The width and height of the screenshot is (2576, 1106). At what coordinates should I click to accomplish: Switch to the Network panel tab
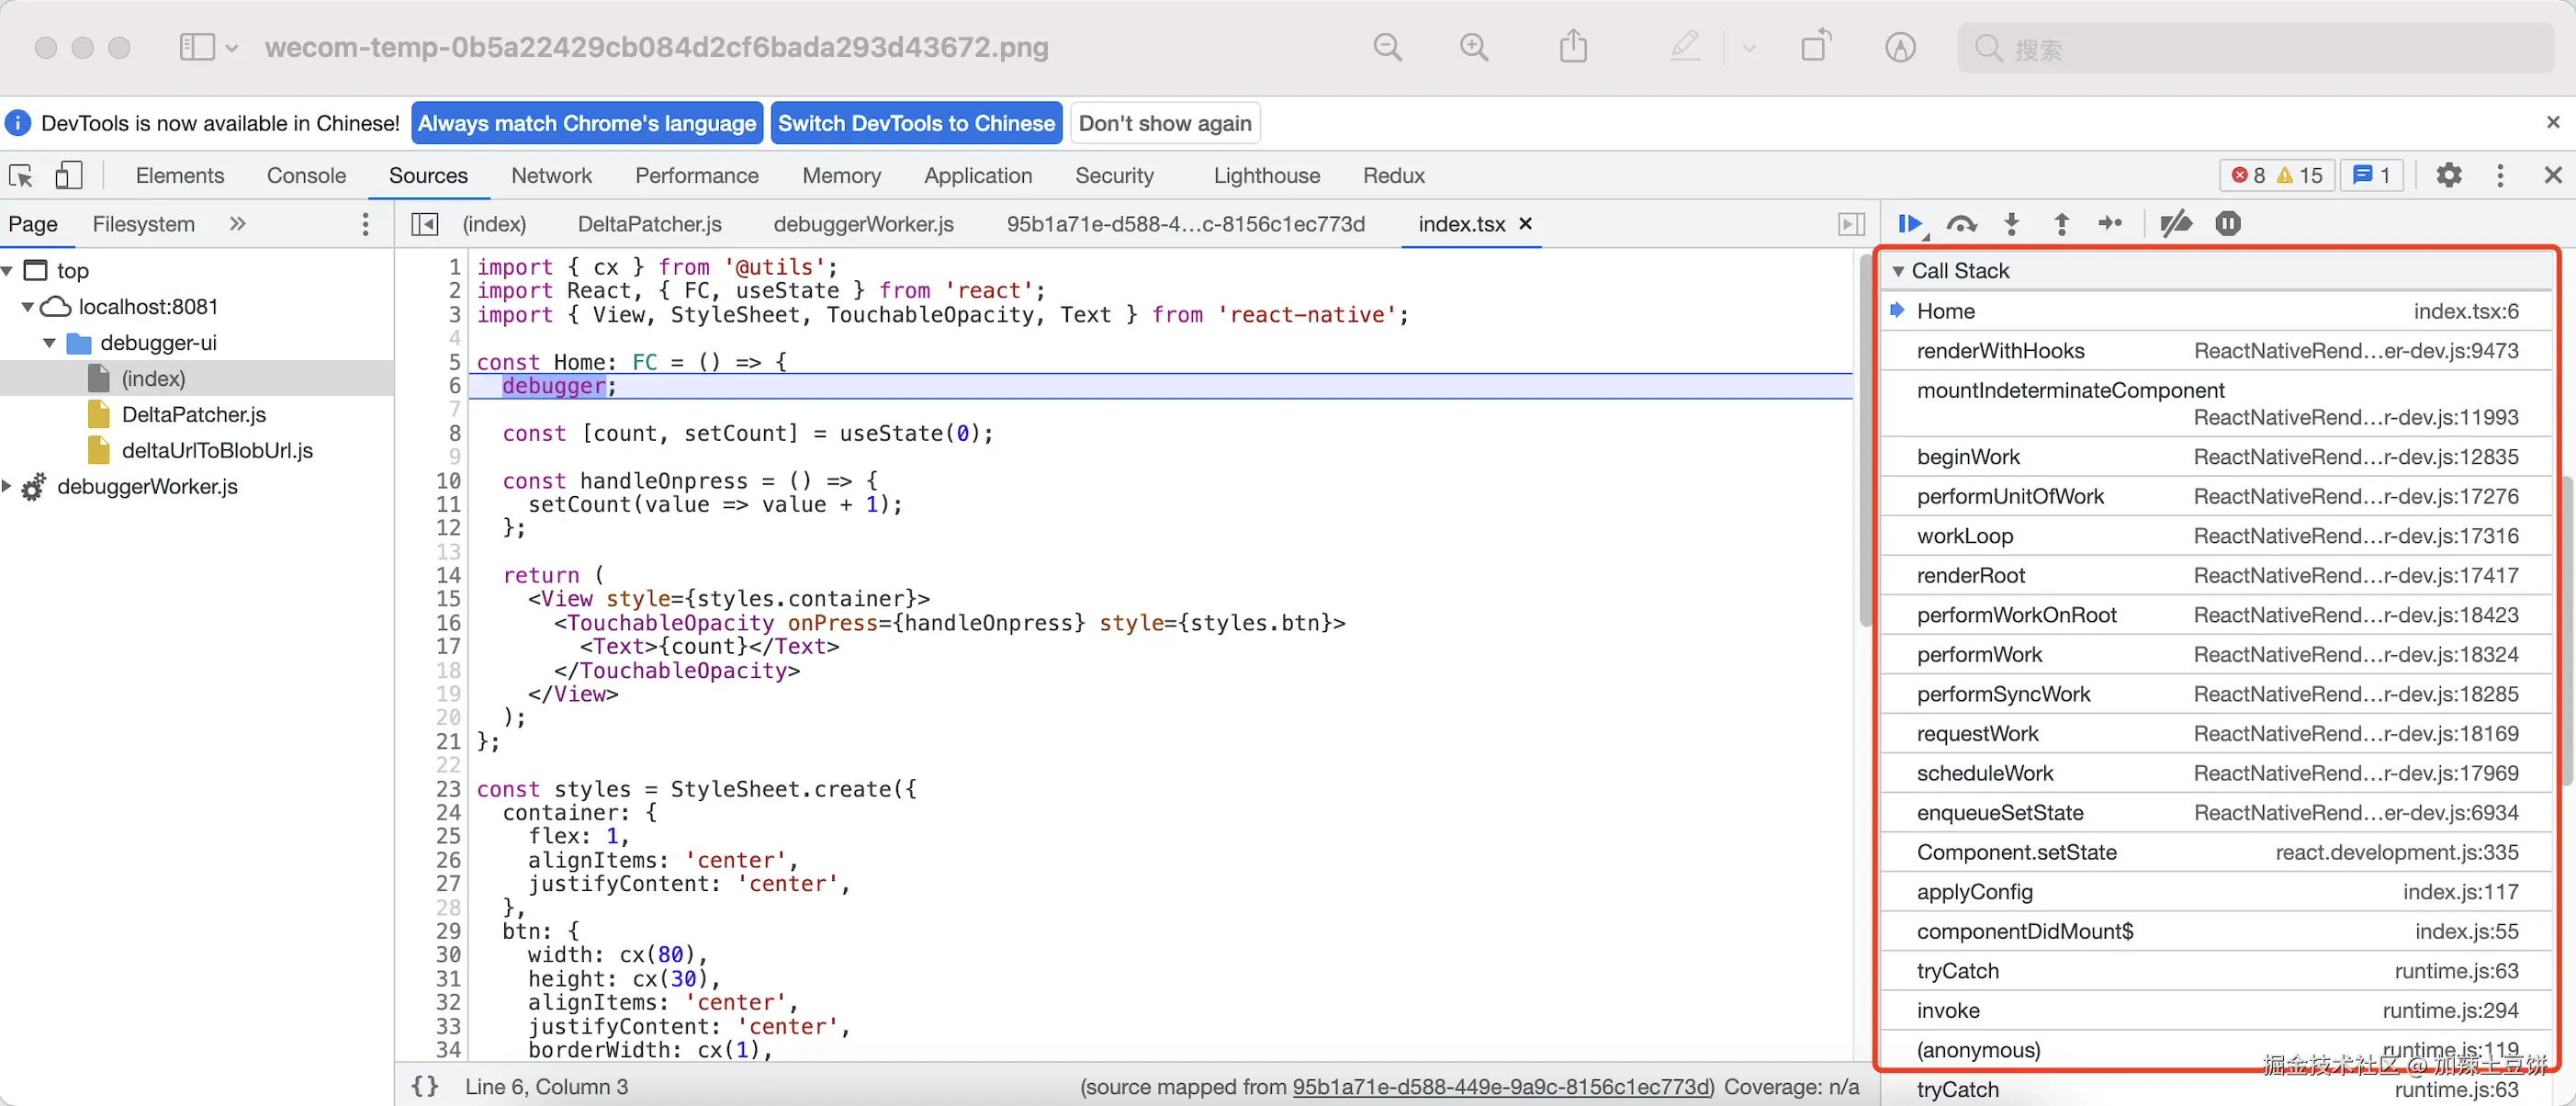(x=551, y=176)
